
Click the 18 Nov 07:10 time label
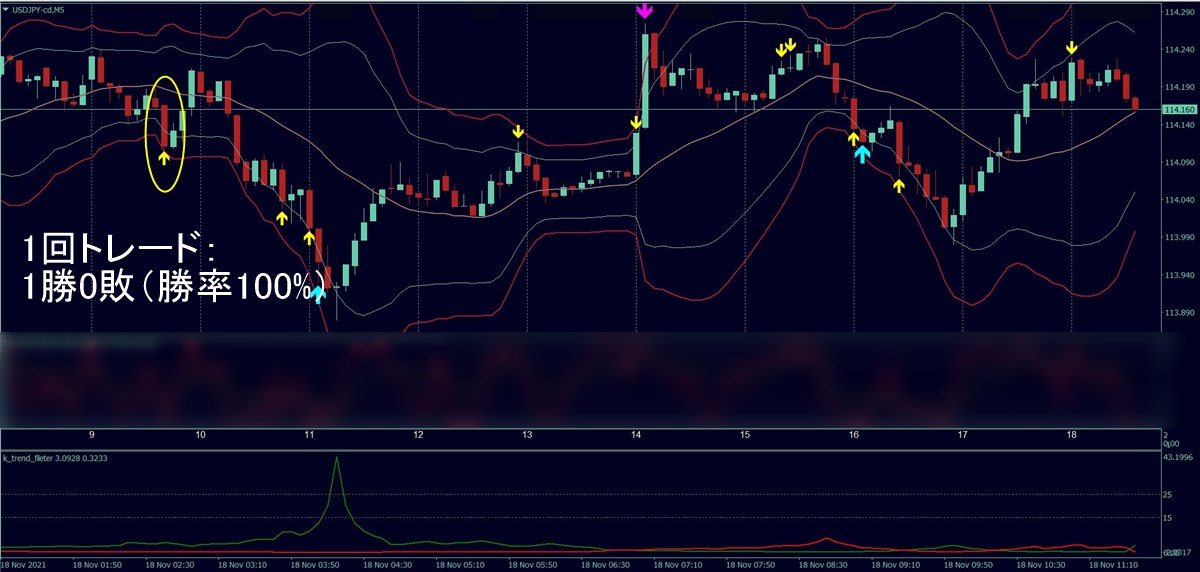coord(678,564)
